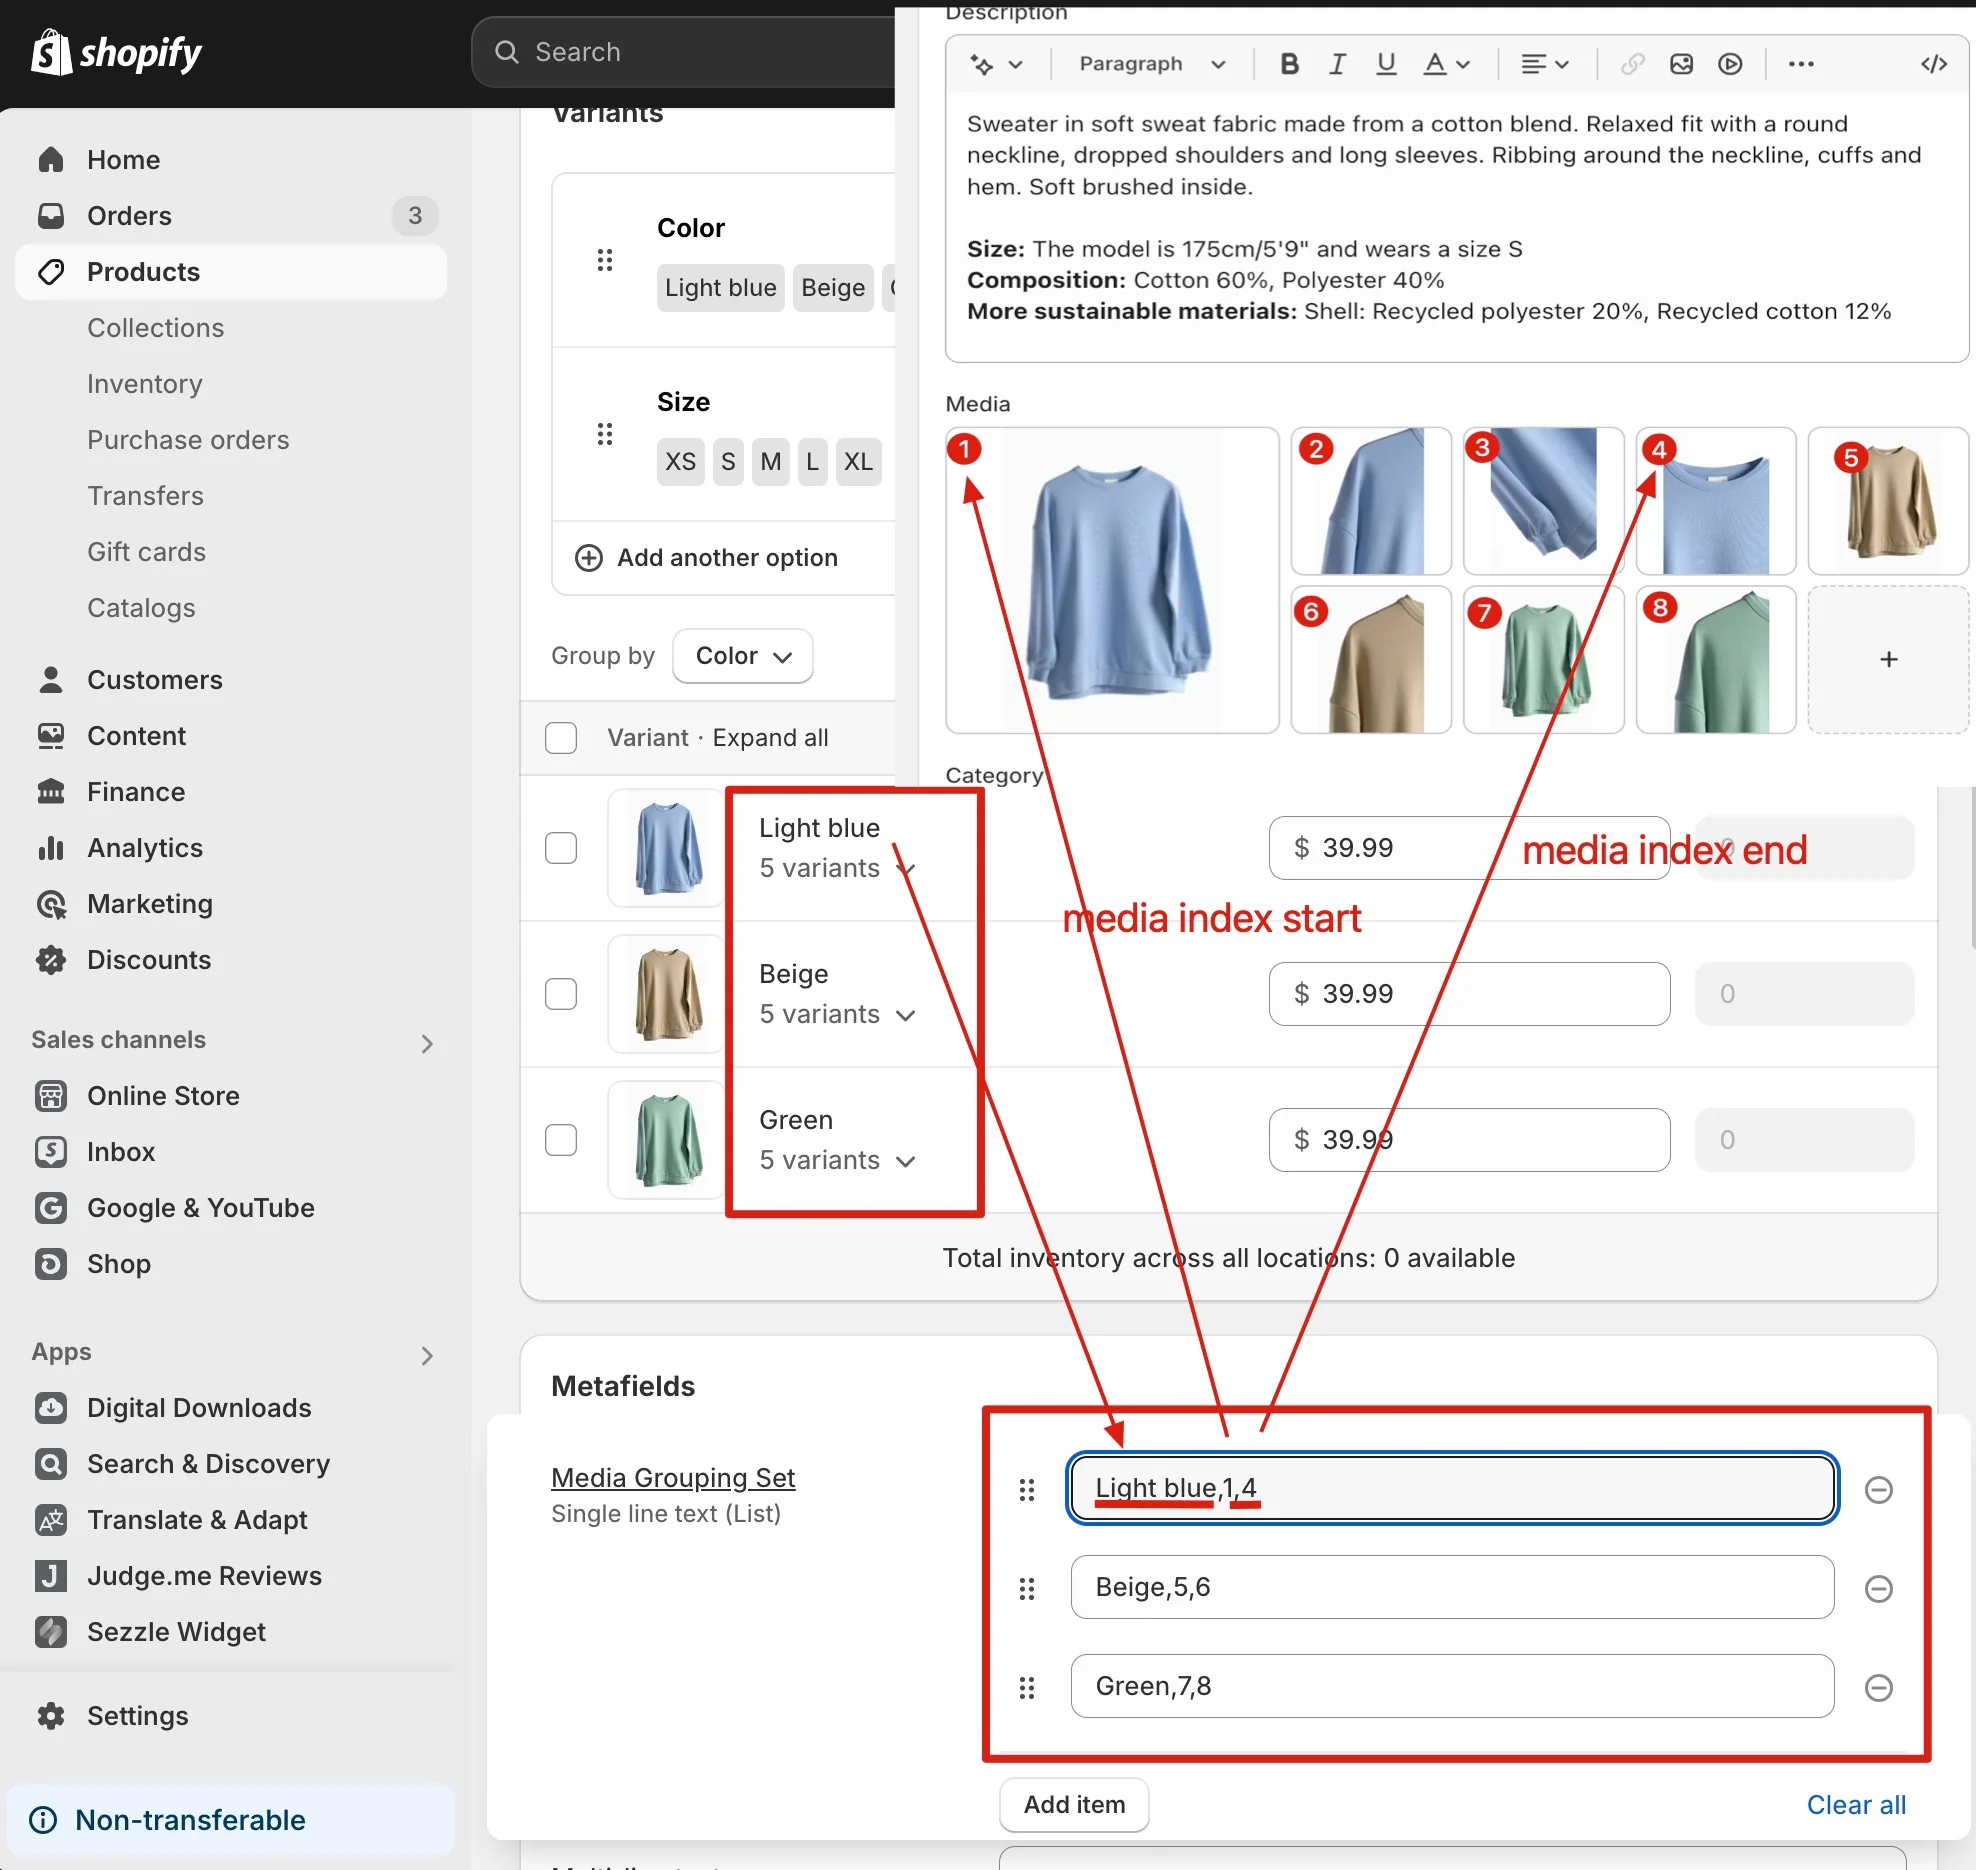The image size is (1976, 1870).
Task: Toggle bold in description editor
Action: 1290,64
